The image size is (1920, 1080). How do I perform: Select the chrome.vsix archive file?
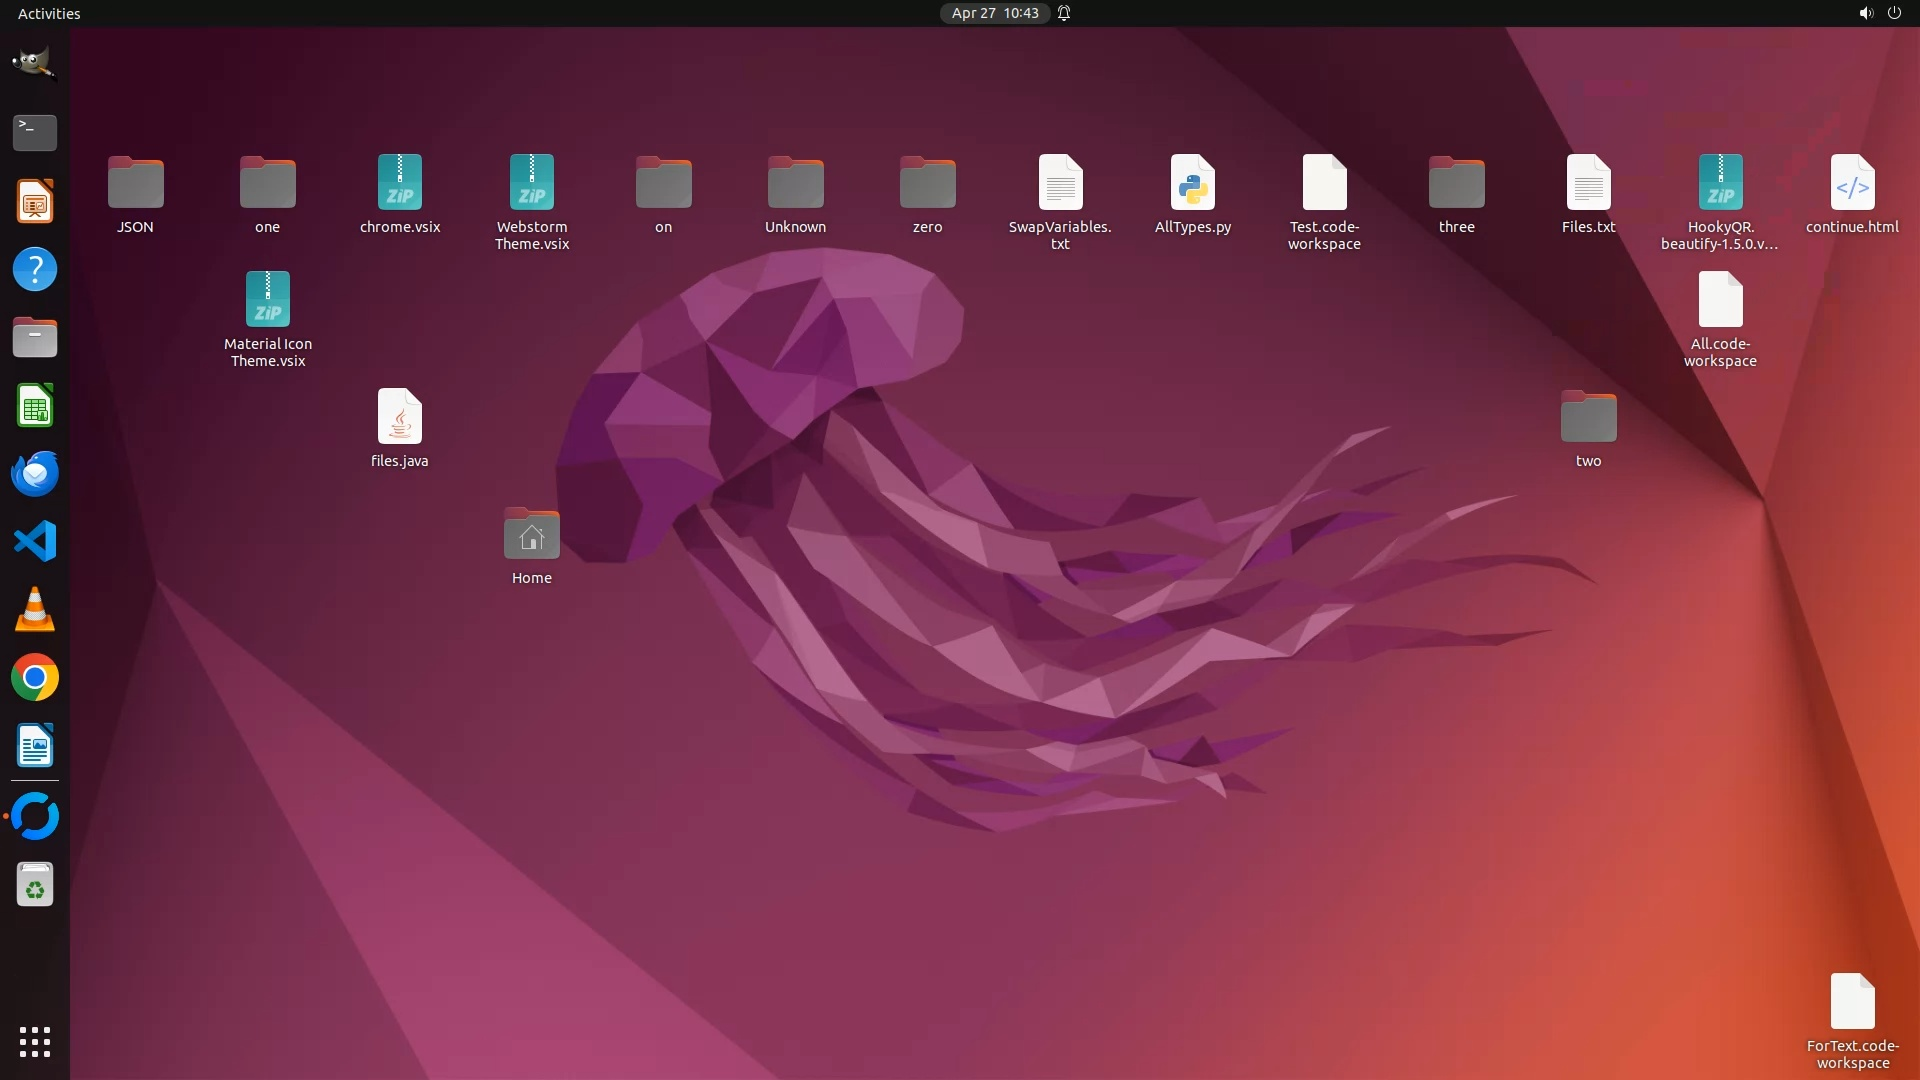point(399,184)
